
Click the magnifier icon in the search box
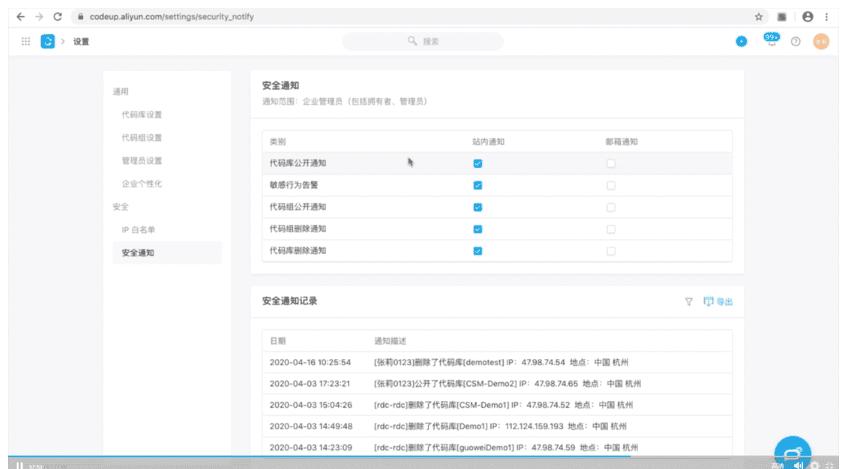pos(412,41)
